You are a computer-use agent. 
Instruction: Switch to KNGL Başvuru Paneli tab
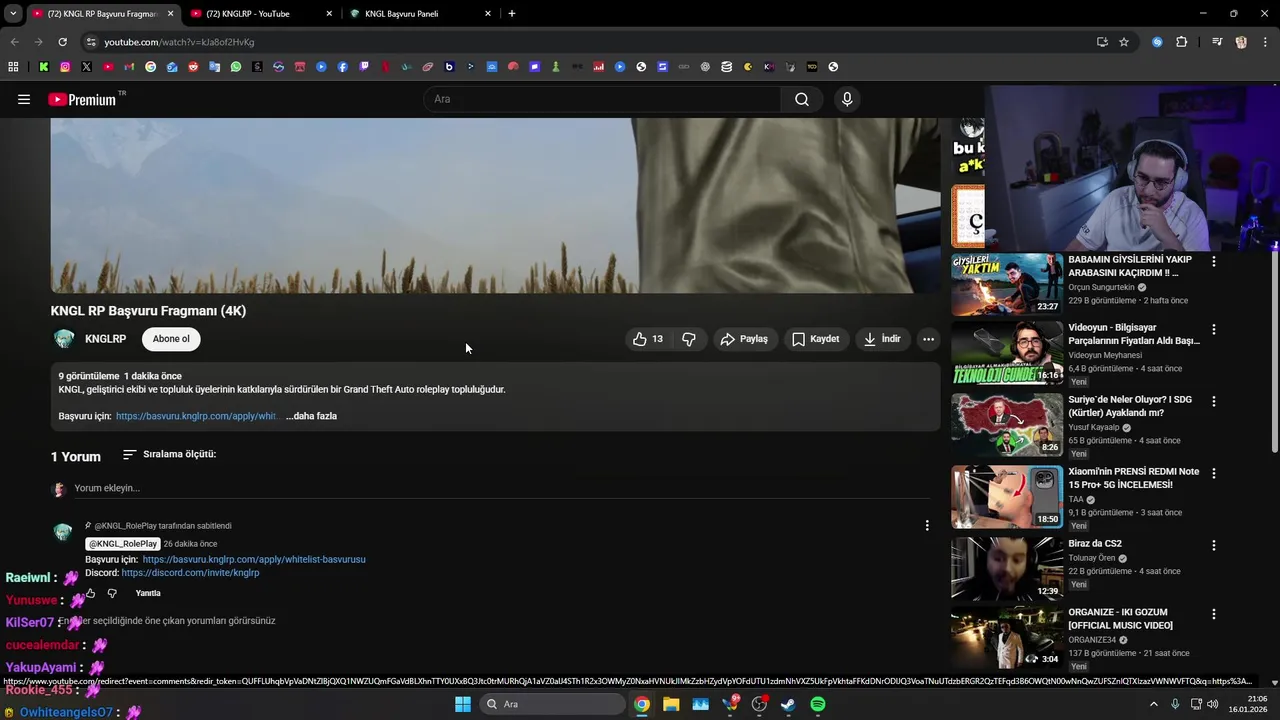click(420, 14)
